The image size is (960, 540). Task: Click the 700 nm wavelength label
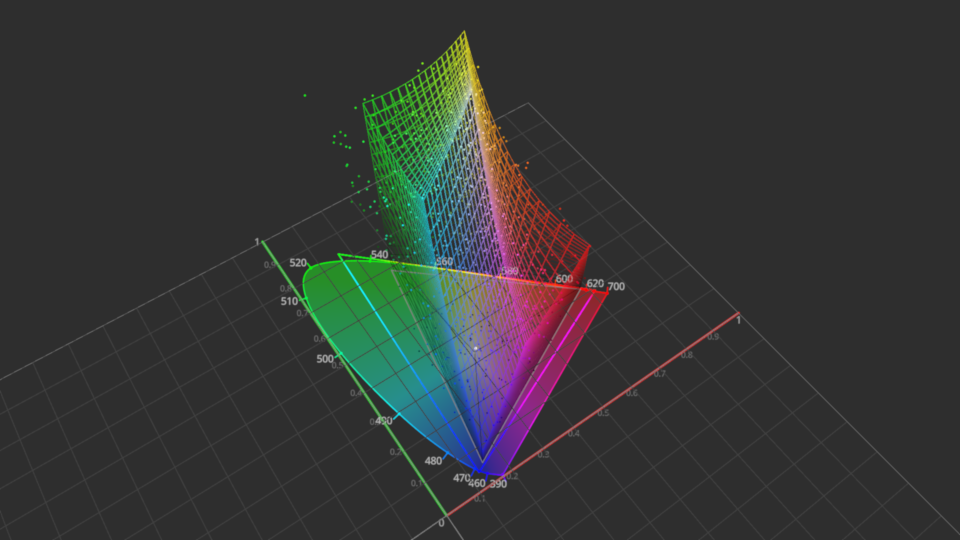616,287
